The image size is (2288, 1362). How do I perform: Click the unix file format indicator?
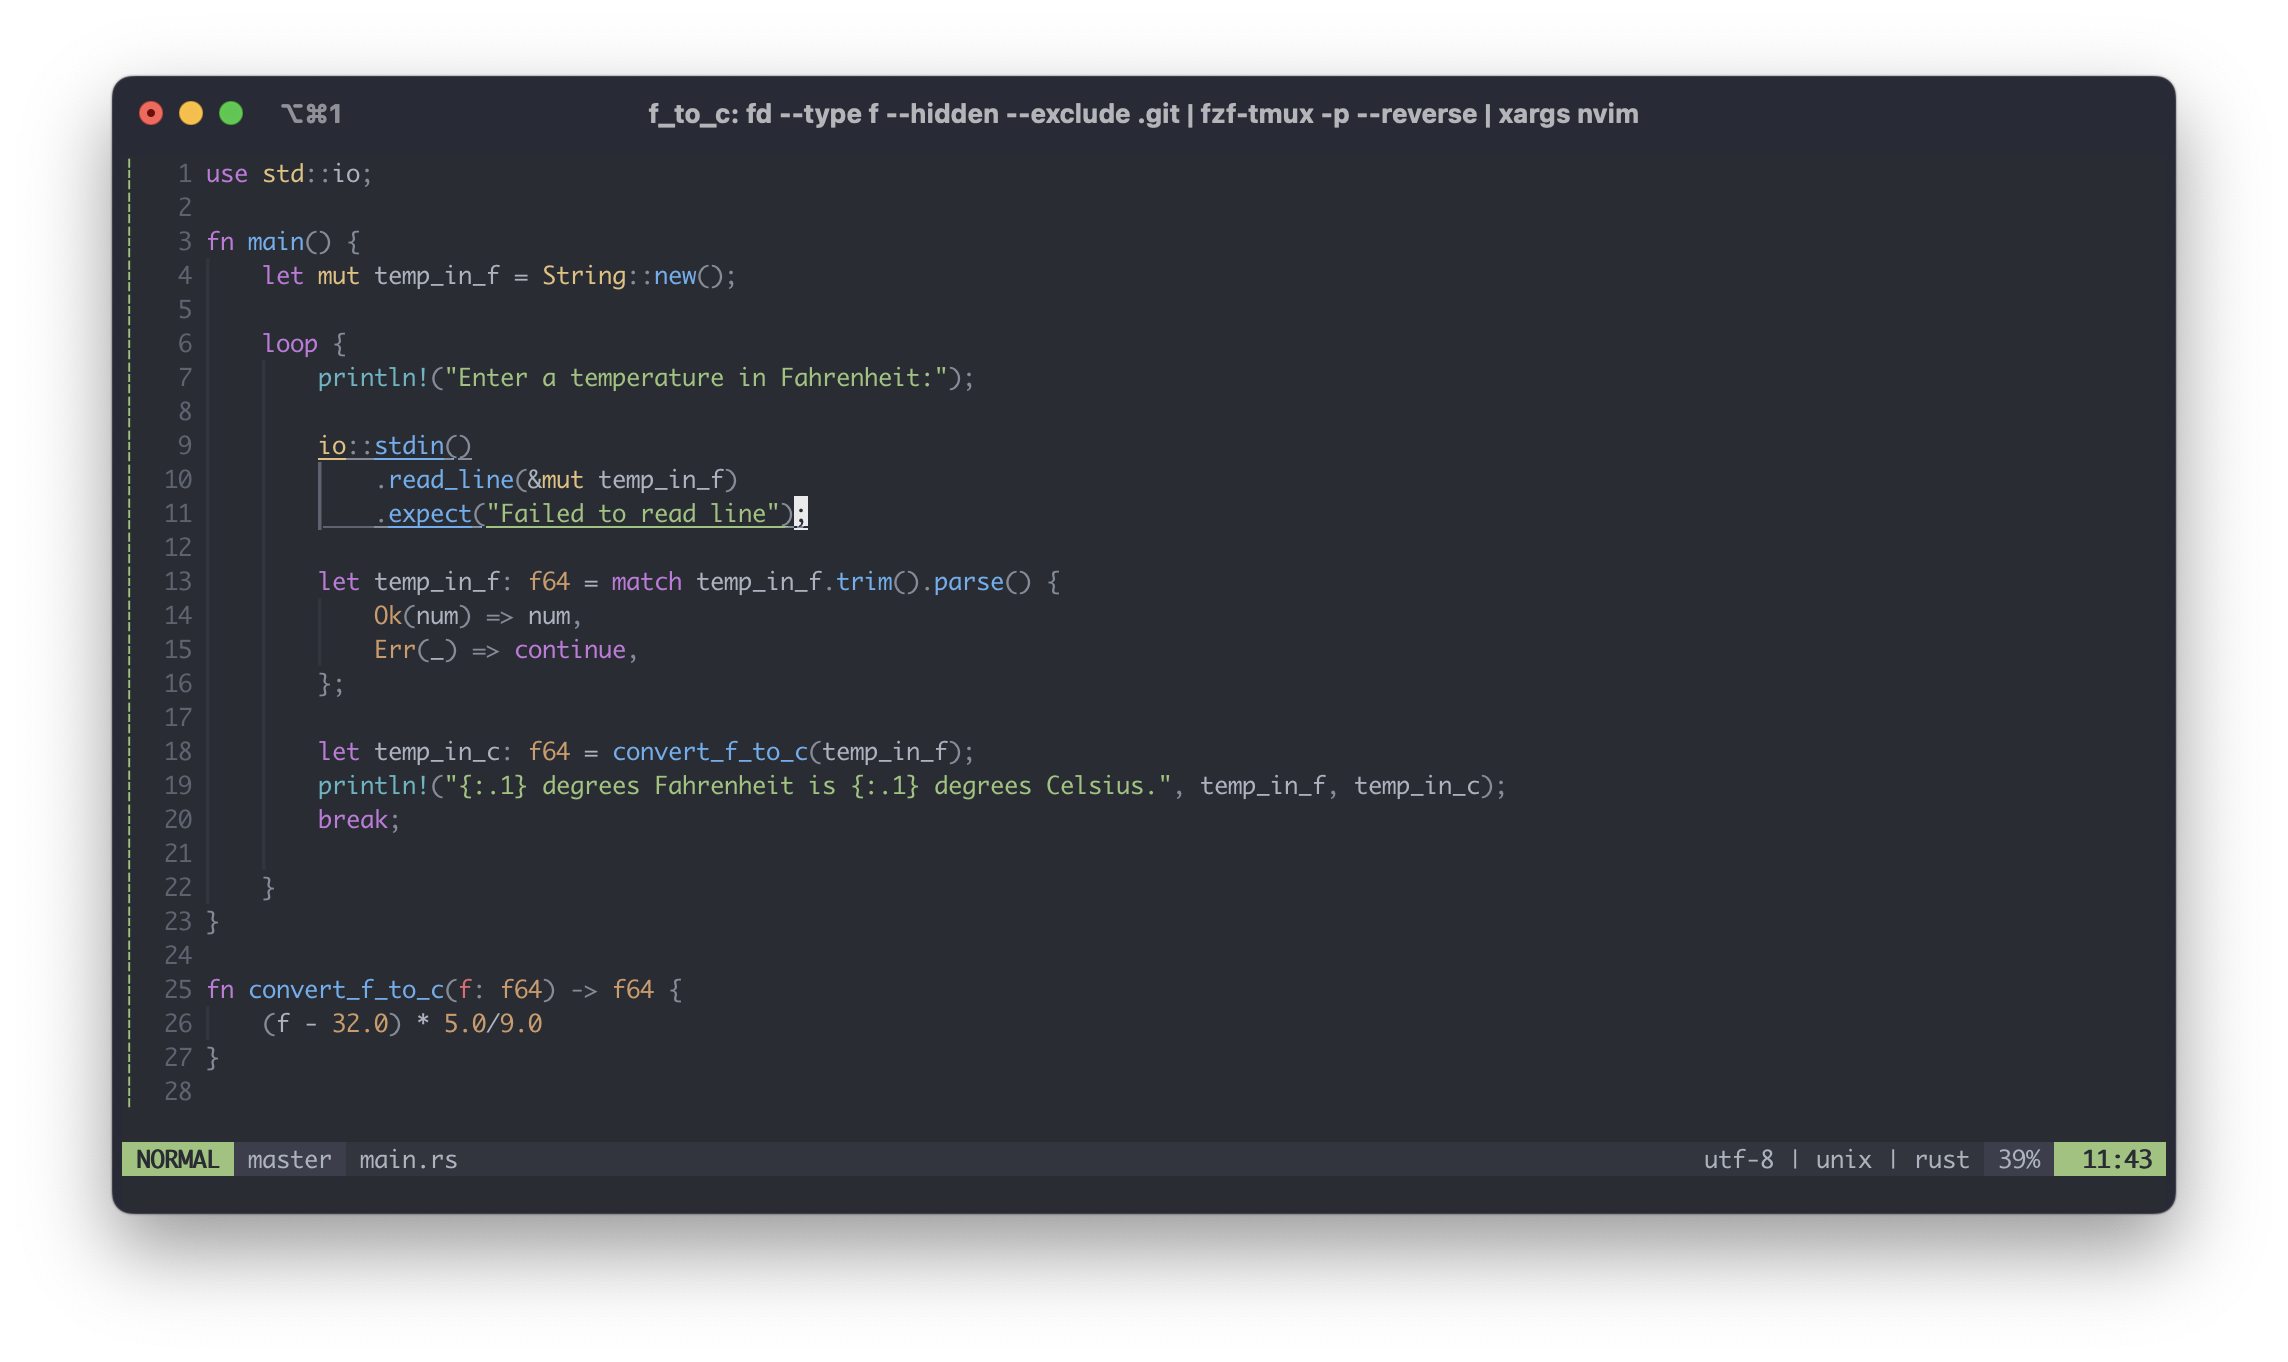(1843, 1159)
